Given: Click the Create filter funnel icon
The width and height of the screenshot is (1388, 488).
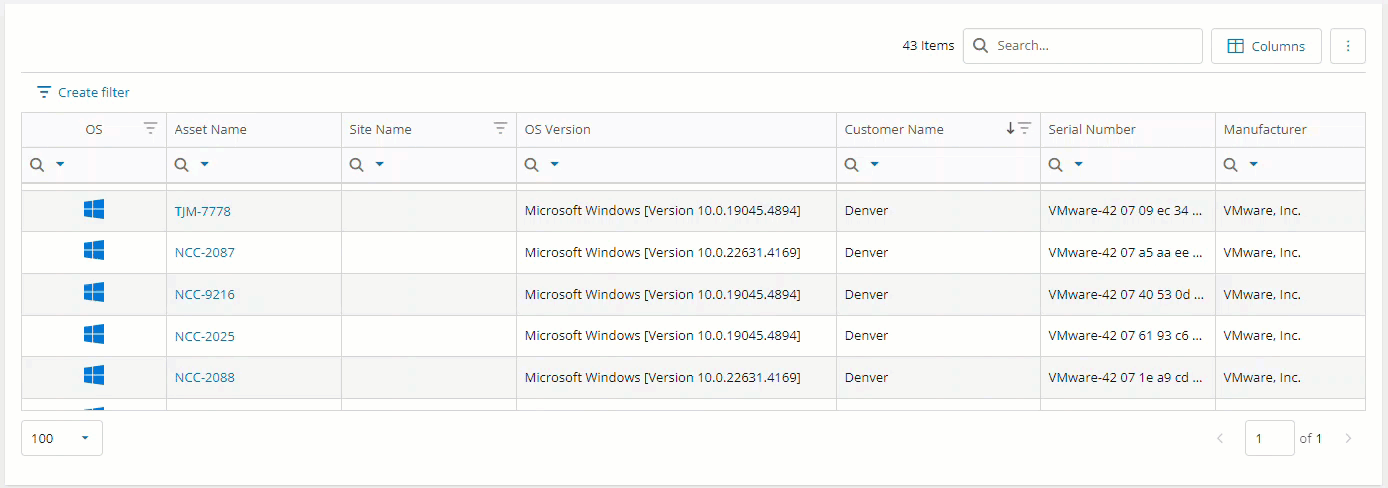Looking at the screenshot, I should point(44,92).
